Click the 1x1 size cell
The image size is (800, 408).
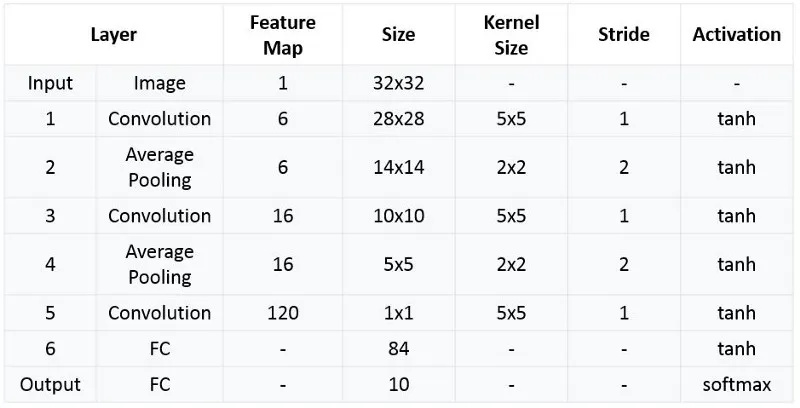point(398,313)
